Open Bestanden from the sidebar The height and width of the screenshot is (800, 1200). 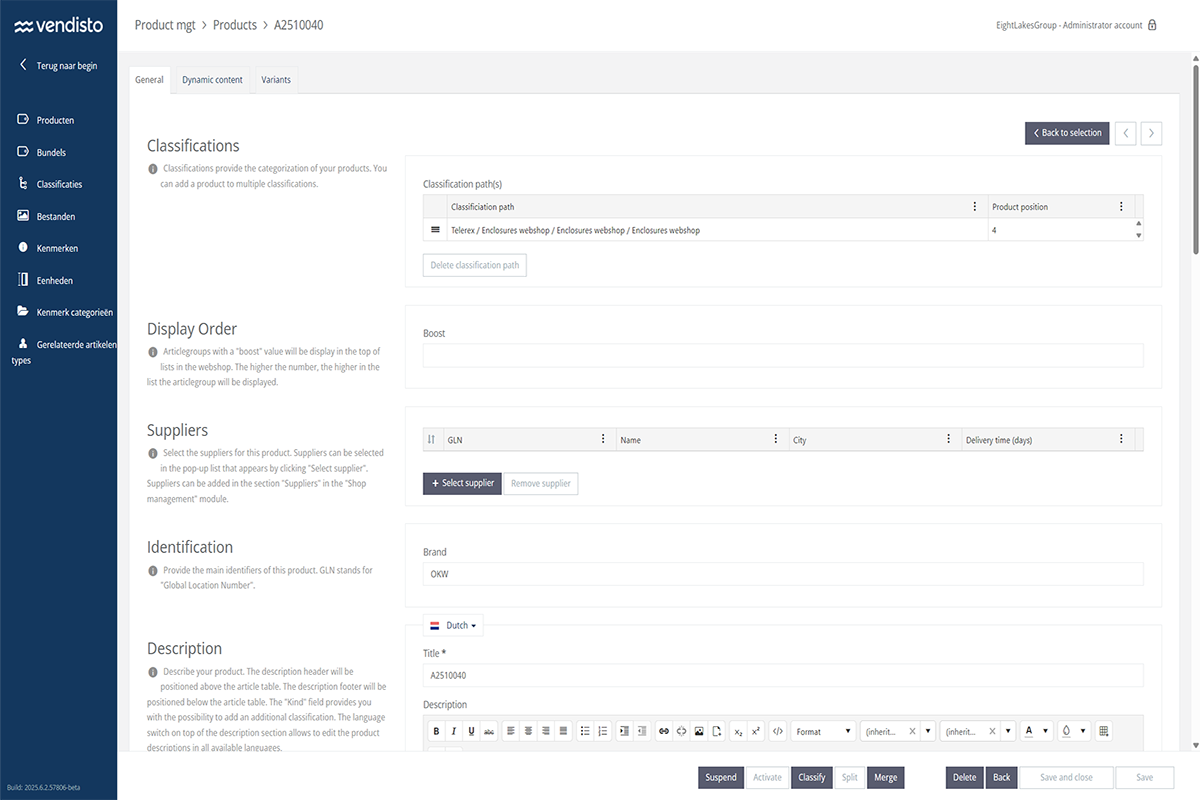pos(55,216)
